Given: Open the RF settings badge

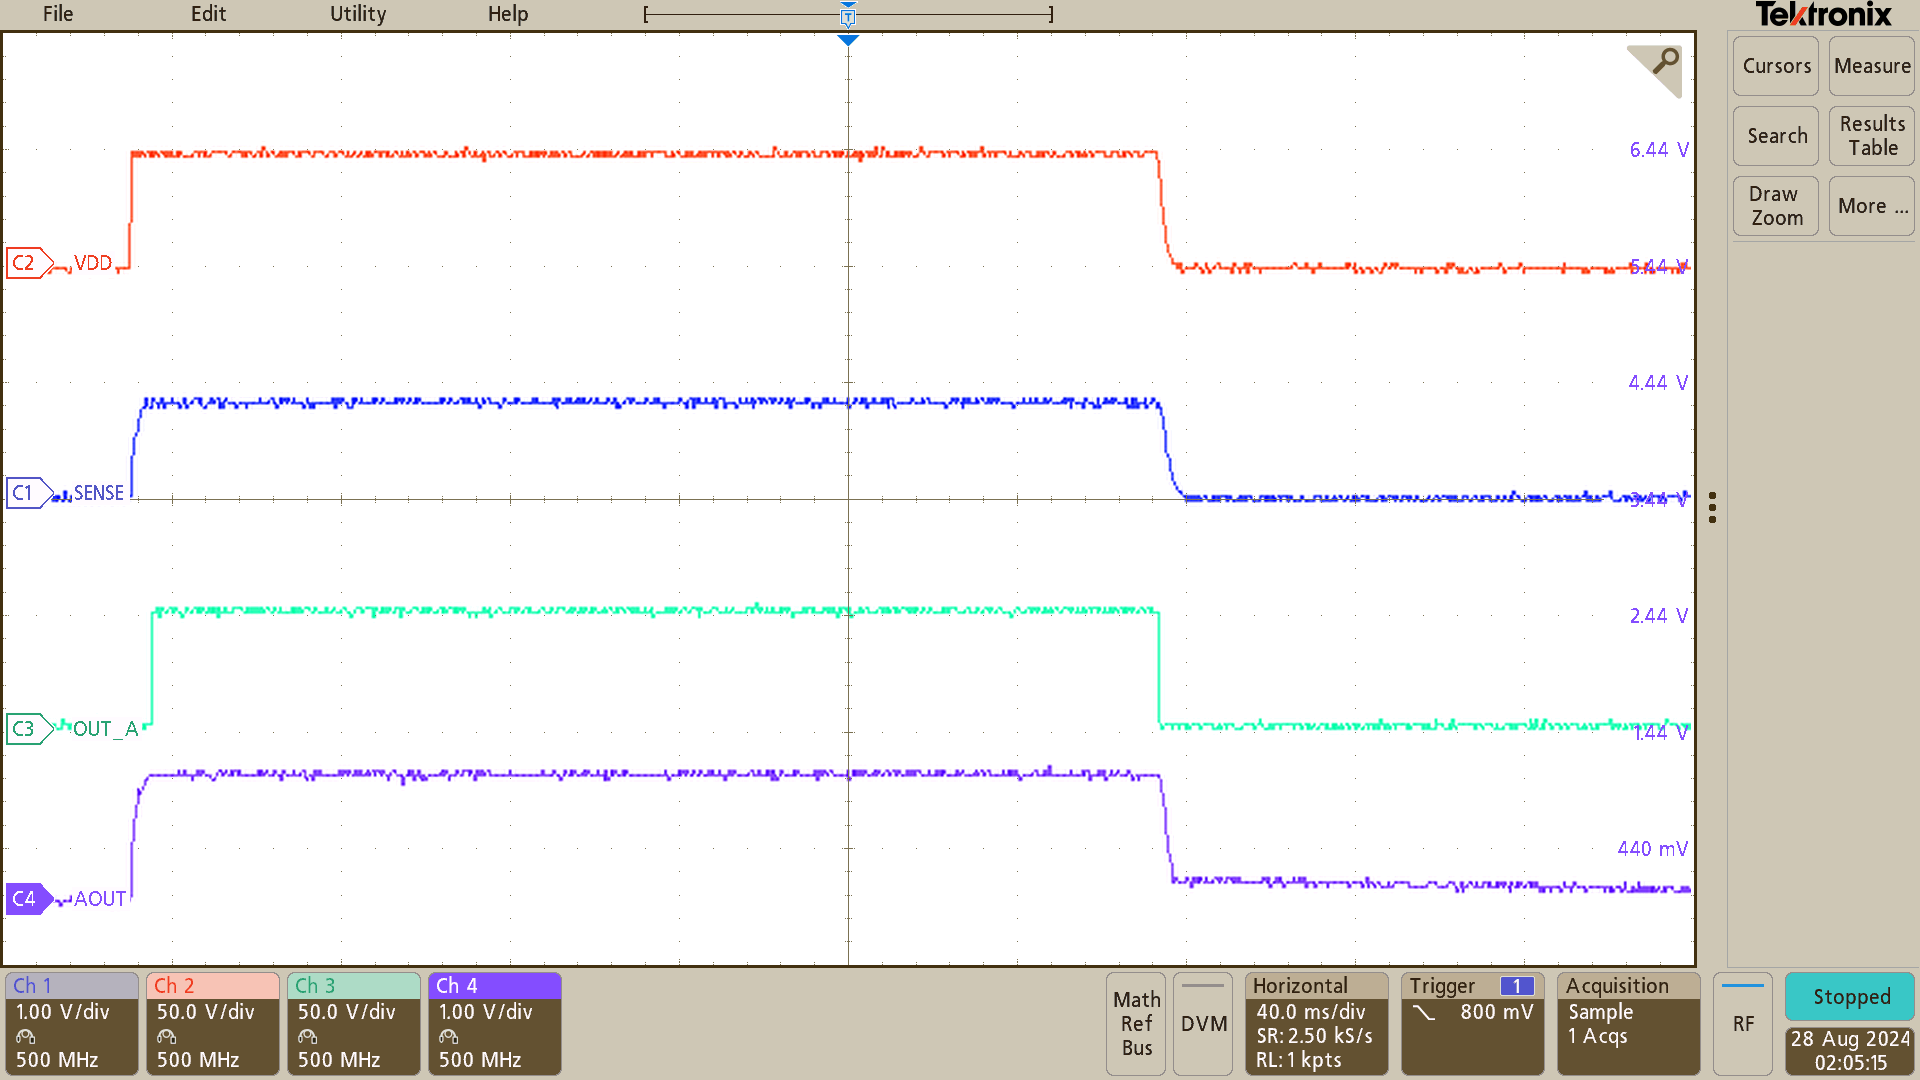Looking at the screenshot, I should coord(1743,1023).
